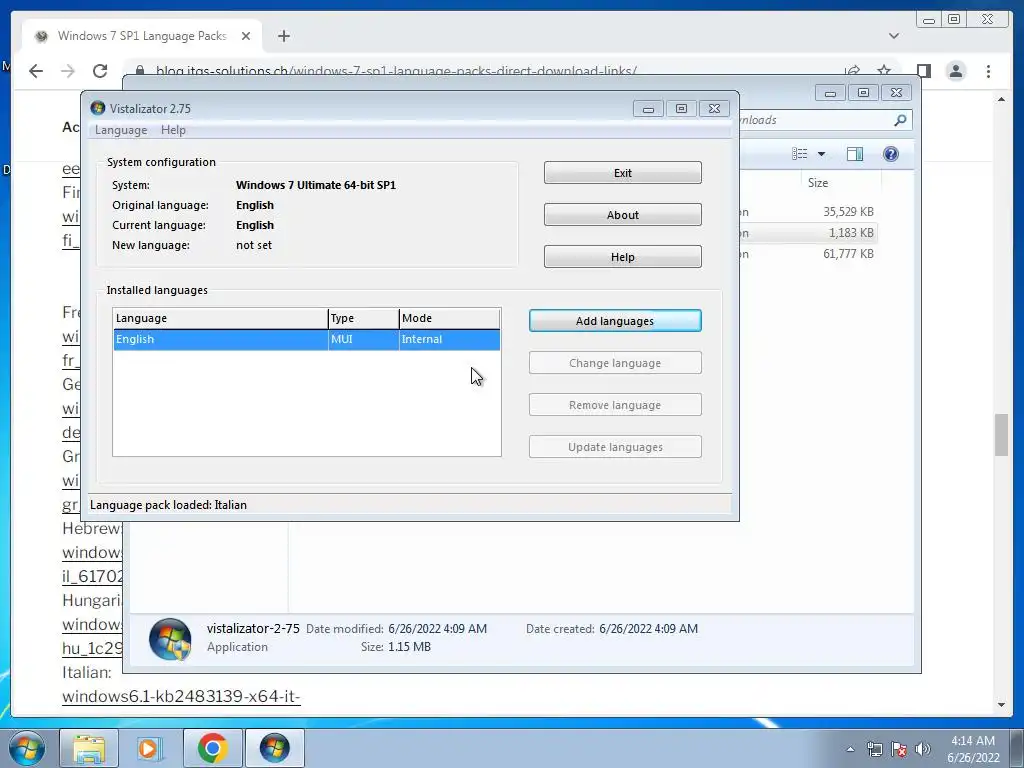Select the 1,183 KB file row
Image resolution: width=1024 pixels, height=768 pixels.
coord(808,232)
